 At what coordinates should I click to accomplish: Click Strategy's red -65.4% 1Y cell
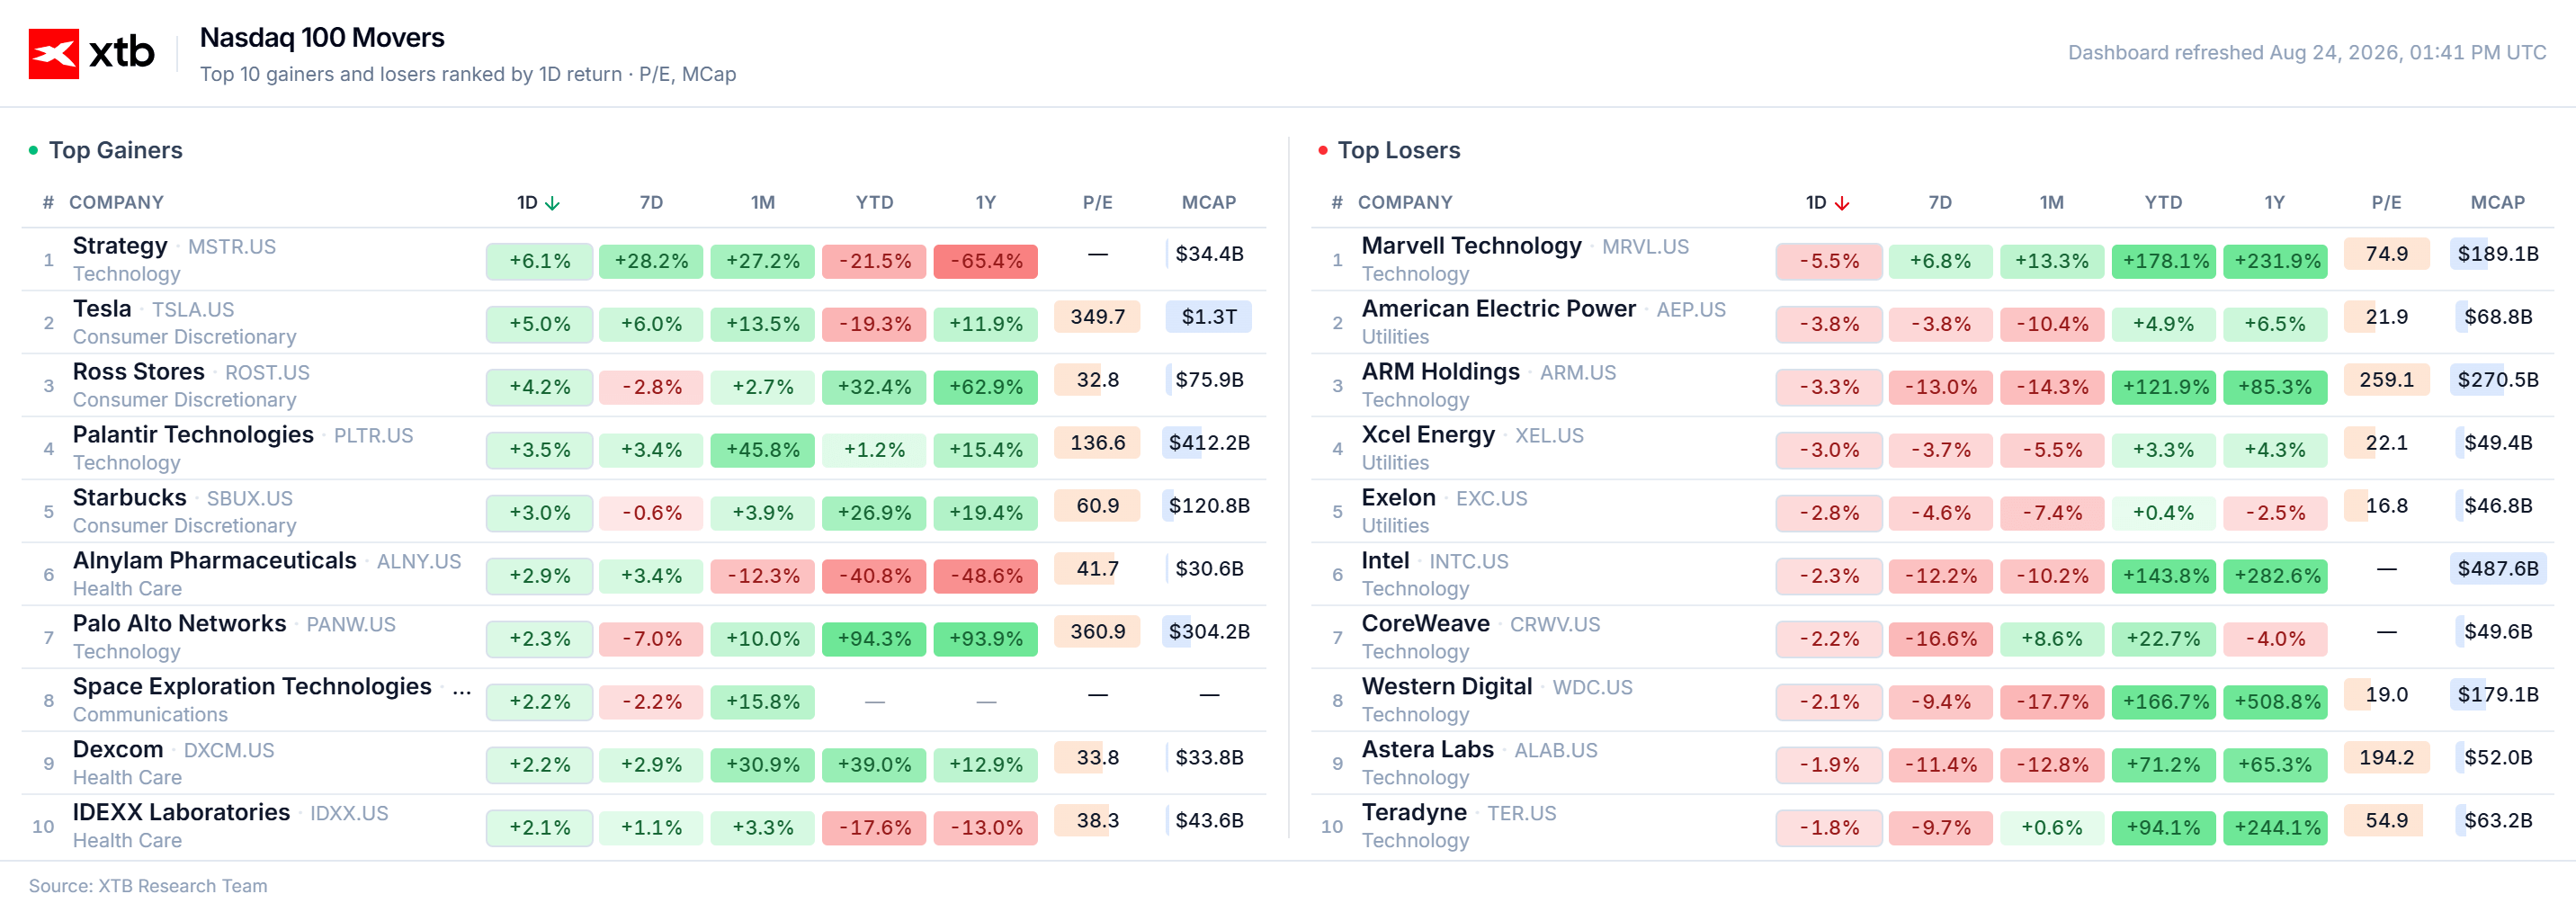pos(985,261)
